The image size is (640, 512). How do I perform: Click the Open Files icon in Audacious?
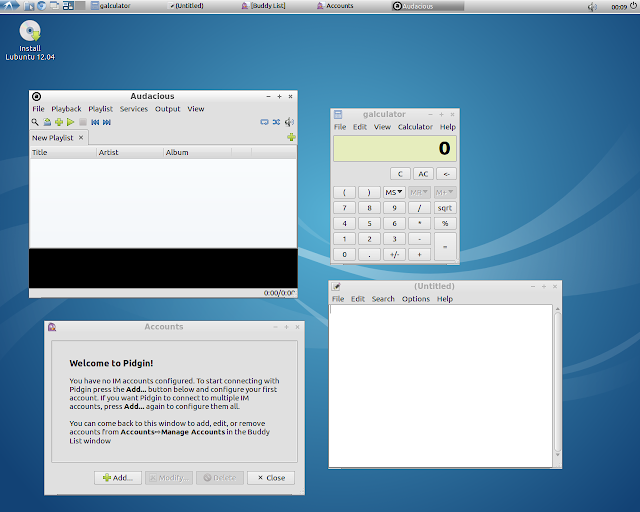(47, 122)
